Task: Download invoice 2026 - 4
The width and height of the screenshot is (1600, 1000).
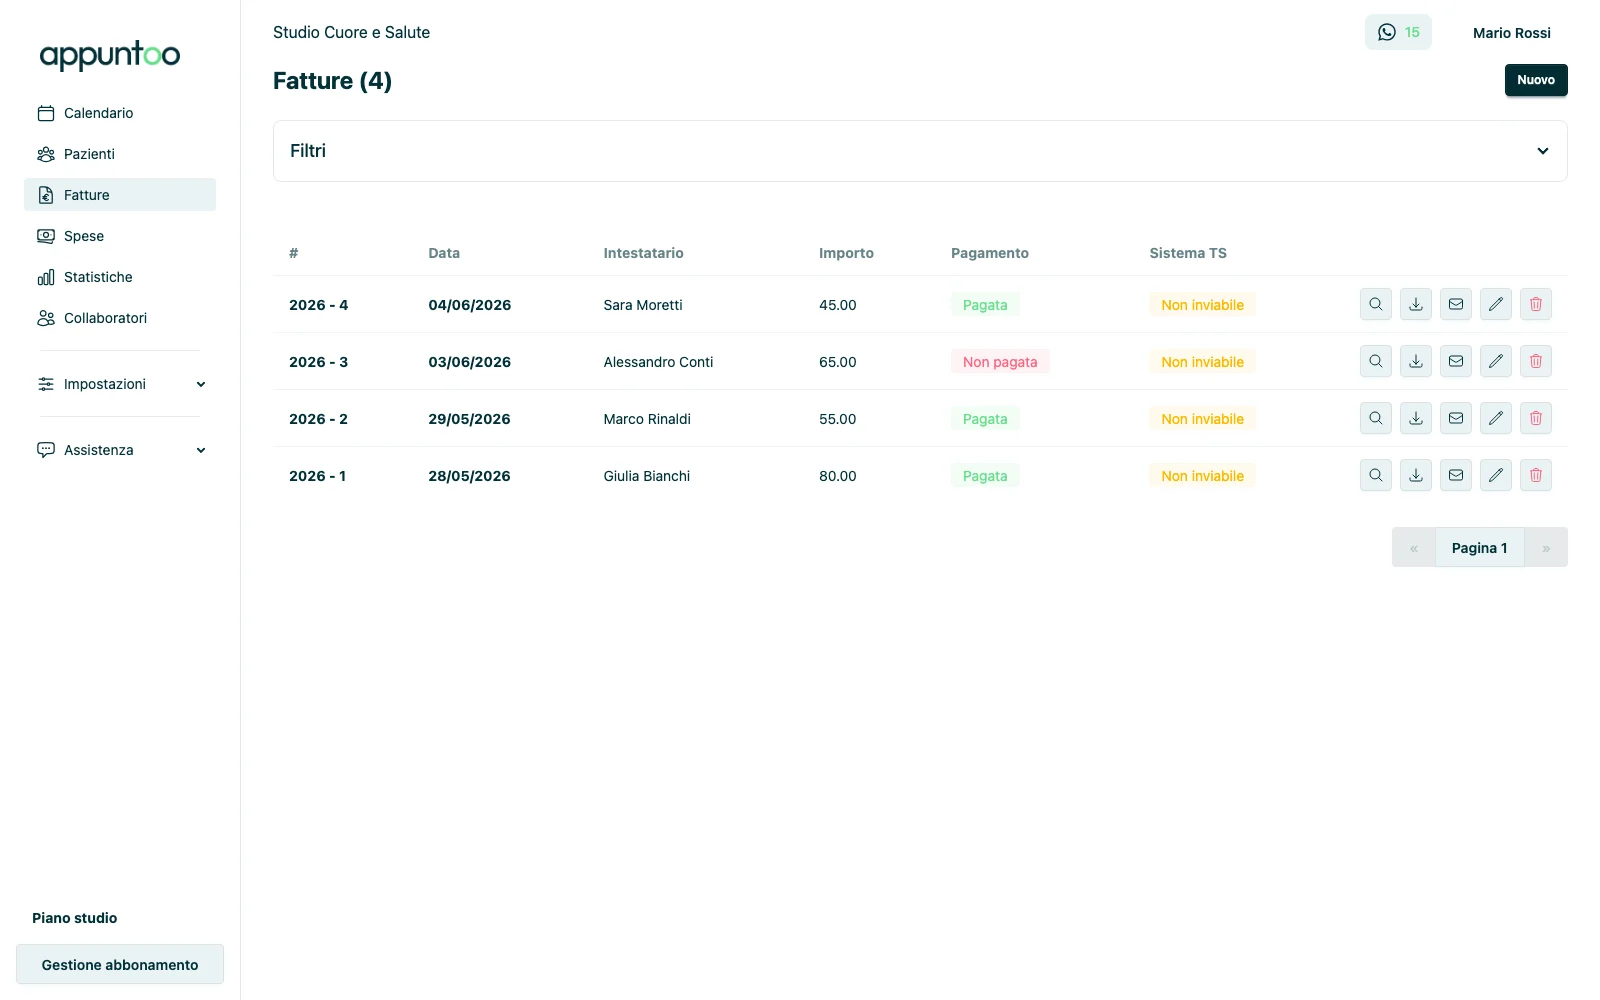Action: coord(1416,304)
